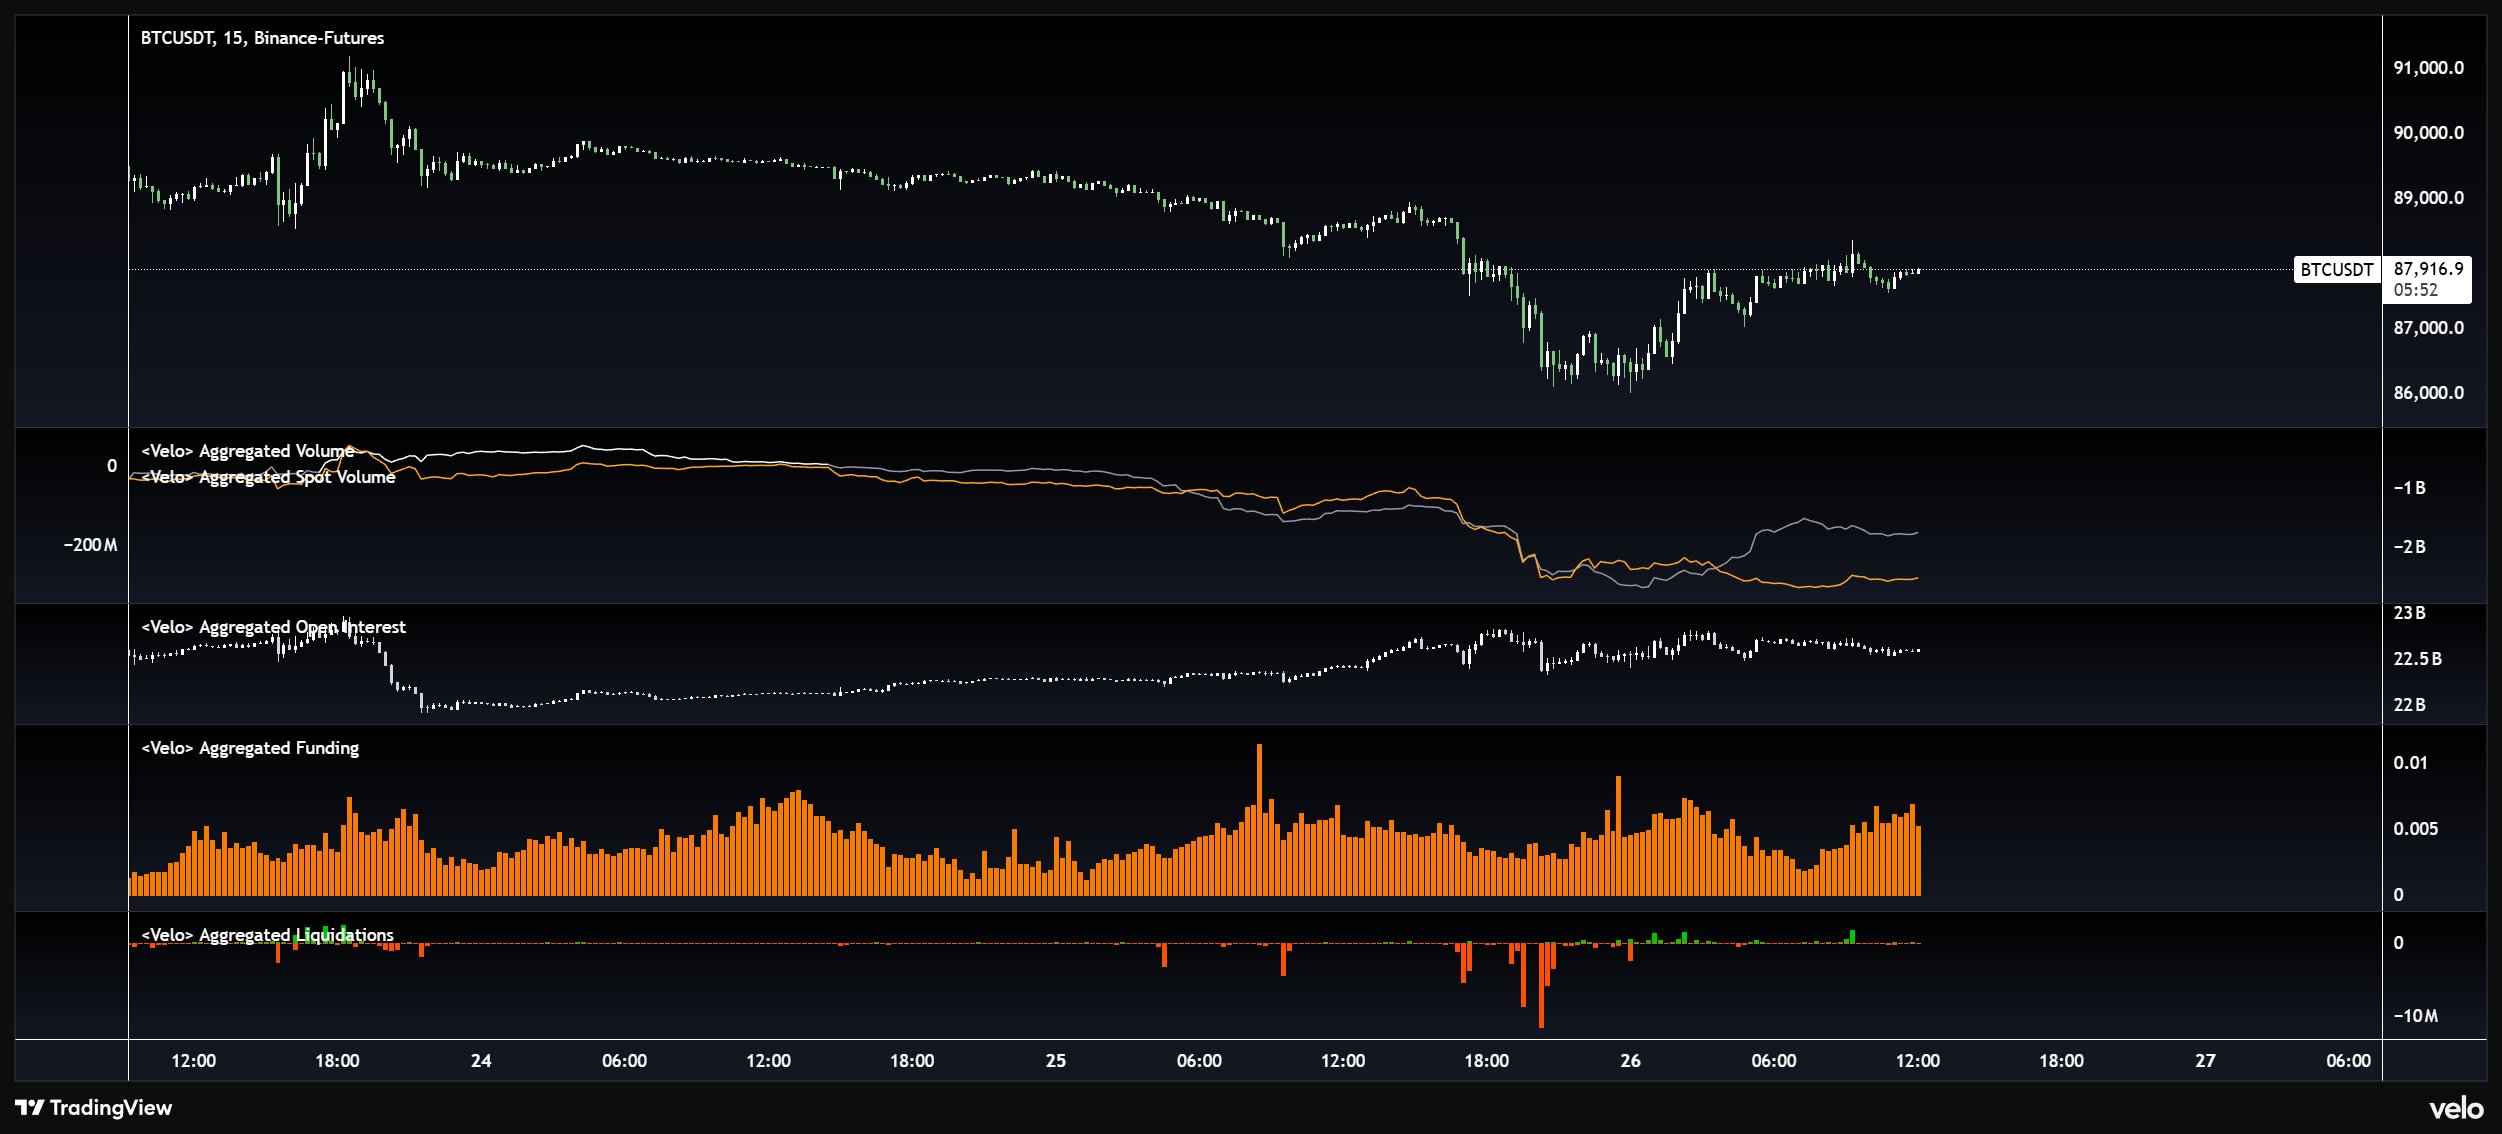Open the BTCUSDT symbol in the chart legend
2502x1134 pixels.
[x=176, y=40]
